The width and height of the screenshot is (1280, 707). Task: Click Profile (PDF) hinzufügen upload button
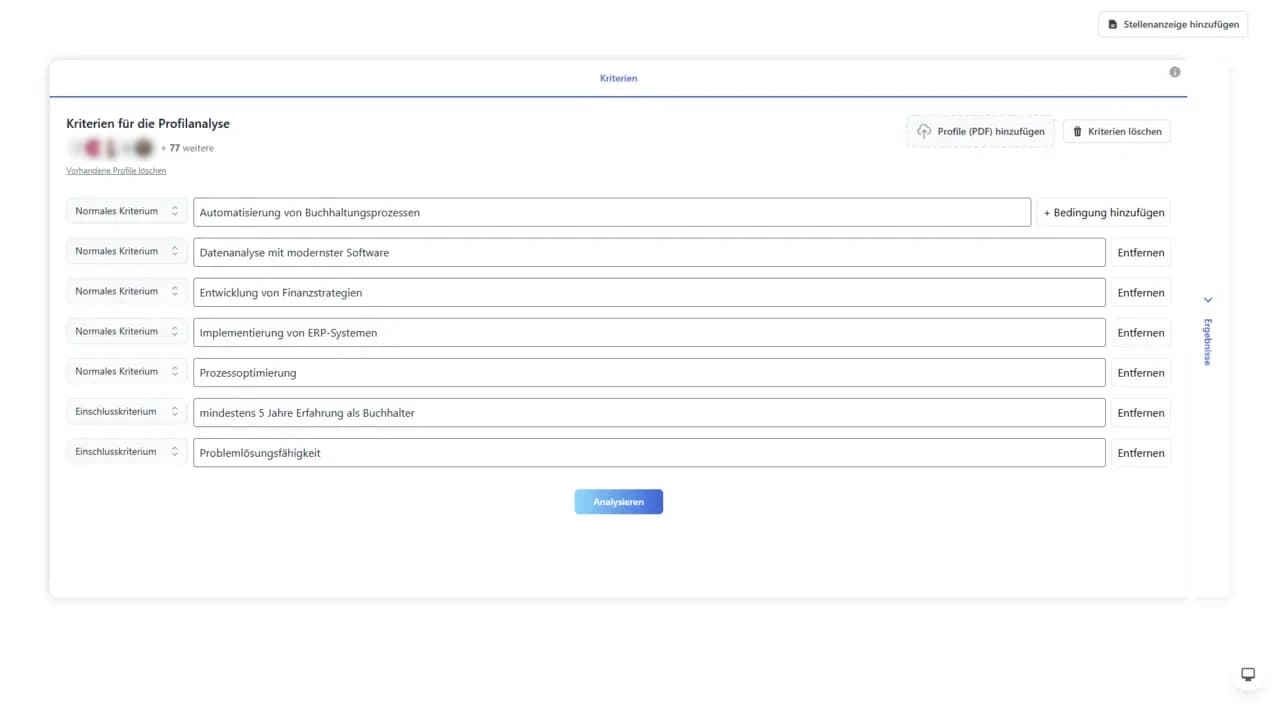click(980, 131)
